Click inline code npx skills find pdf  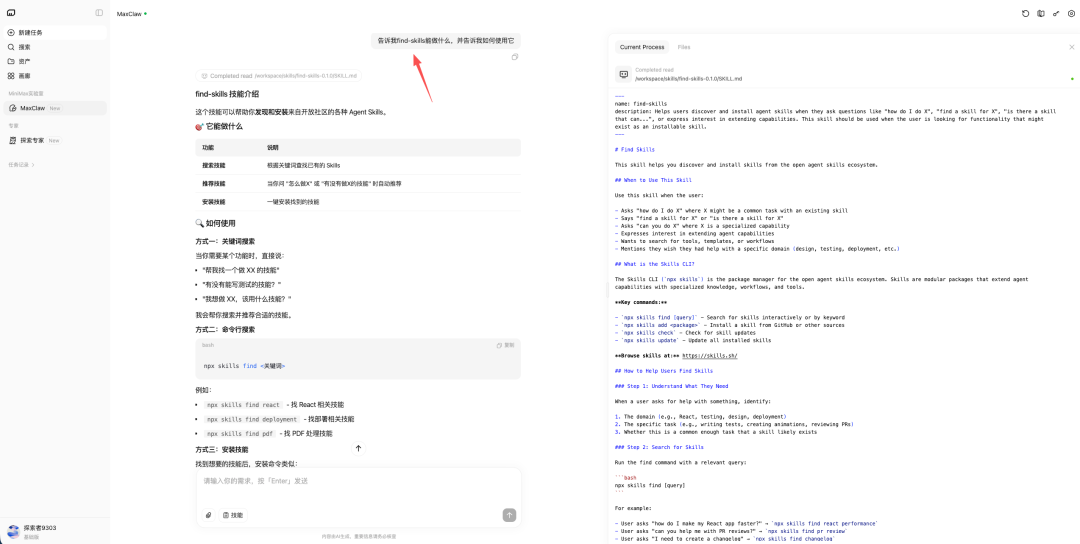pos(240,434)
